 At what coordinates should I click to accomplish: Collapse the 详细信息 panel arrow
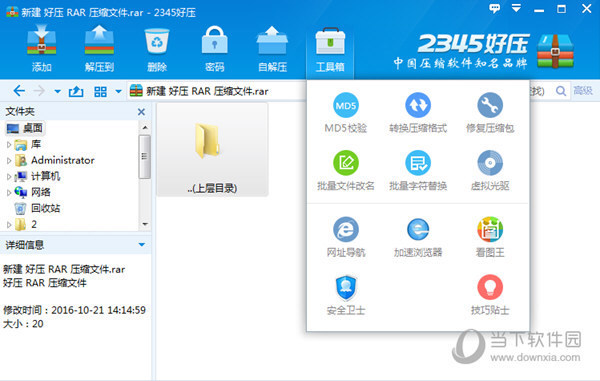[142, 245]
